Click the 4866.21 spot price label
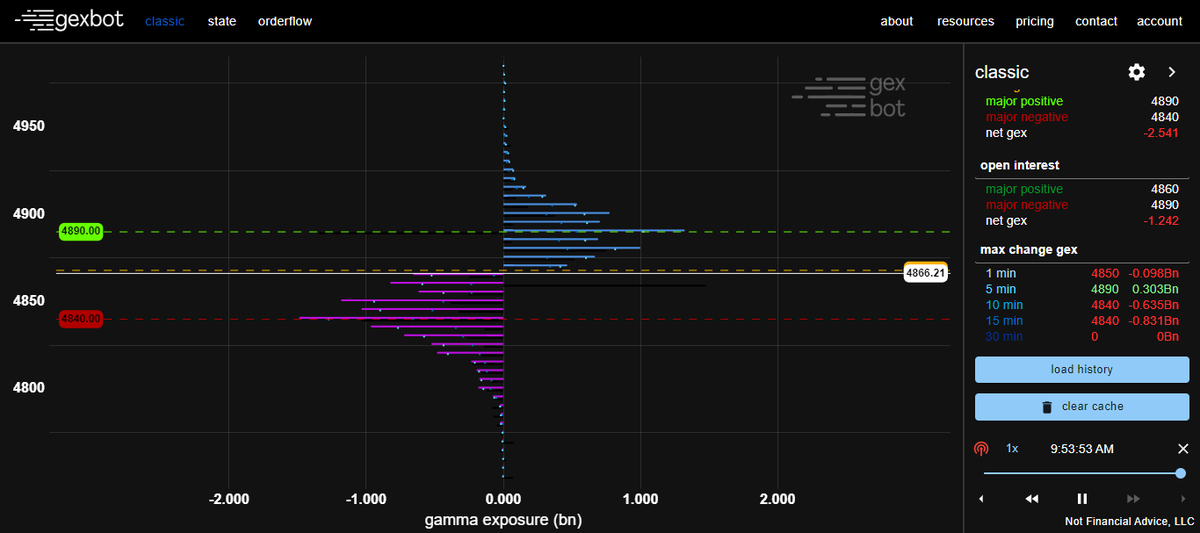The image size is (1200, 533). pos(925,272)
